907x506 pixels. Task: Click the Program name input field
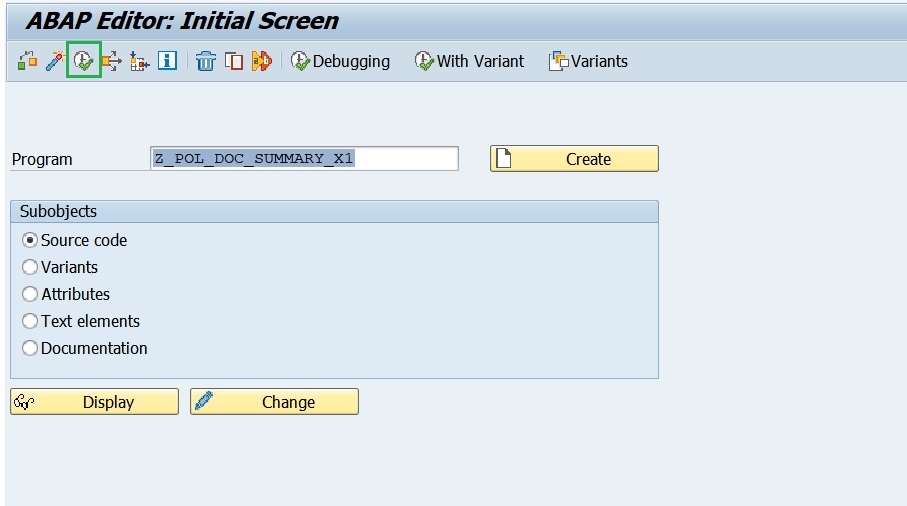304,158
